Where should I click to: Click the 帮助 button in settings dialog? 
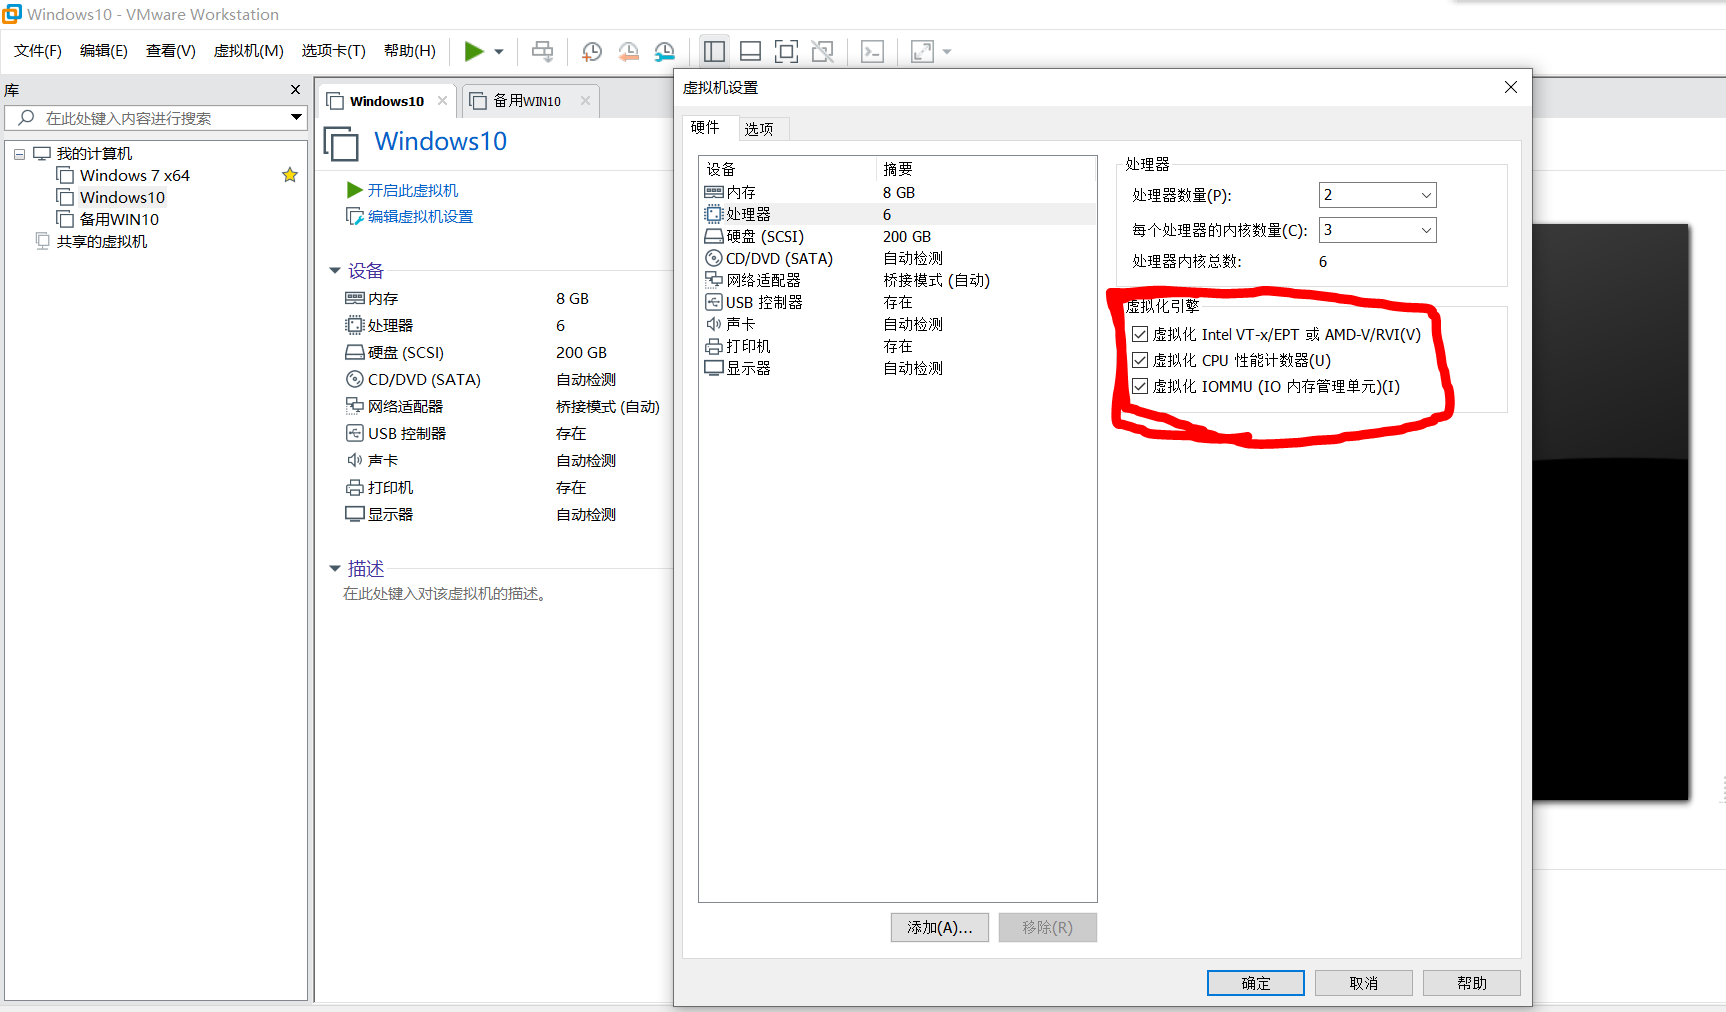(1471, 983)
